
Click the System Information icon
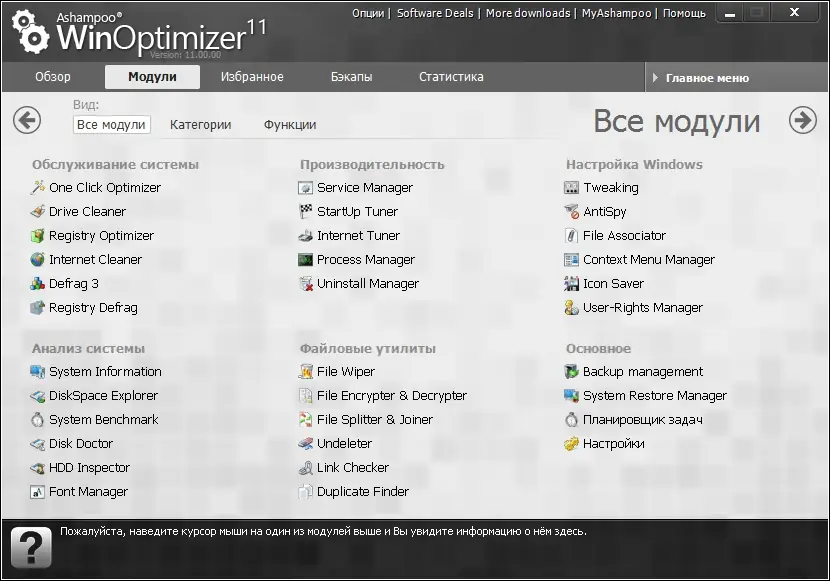coord(38,371)
